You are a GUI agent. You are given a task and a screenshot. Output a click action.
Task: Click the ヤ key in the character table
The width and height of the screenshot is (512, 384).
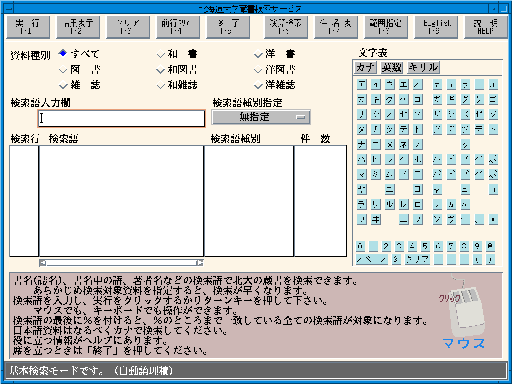(362, 189)
